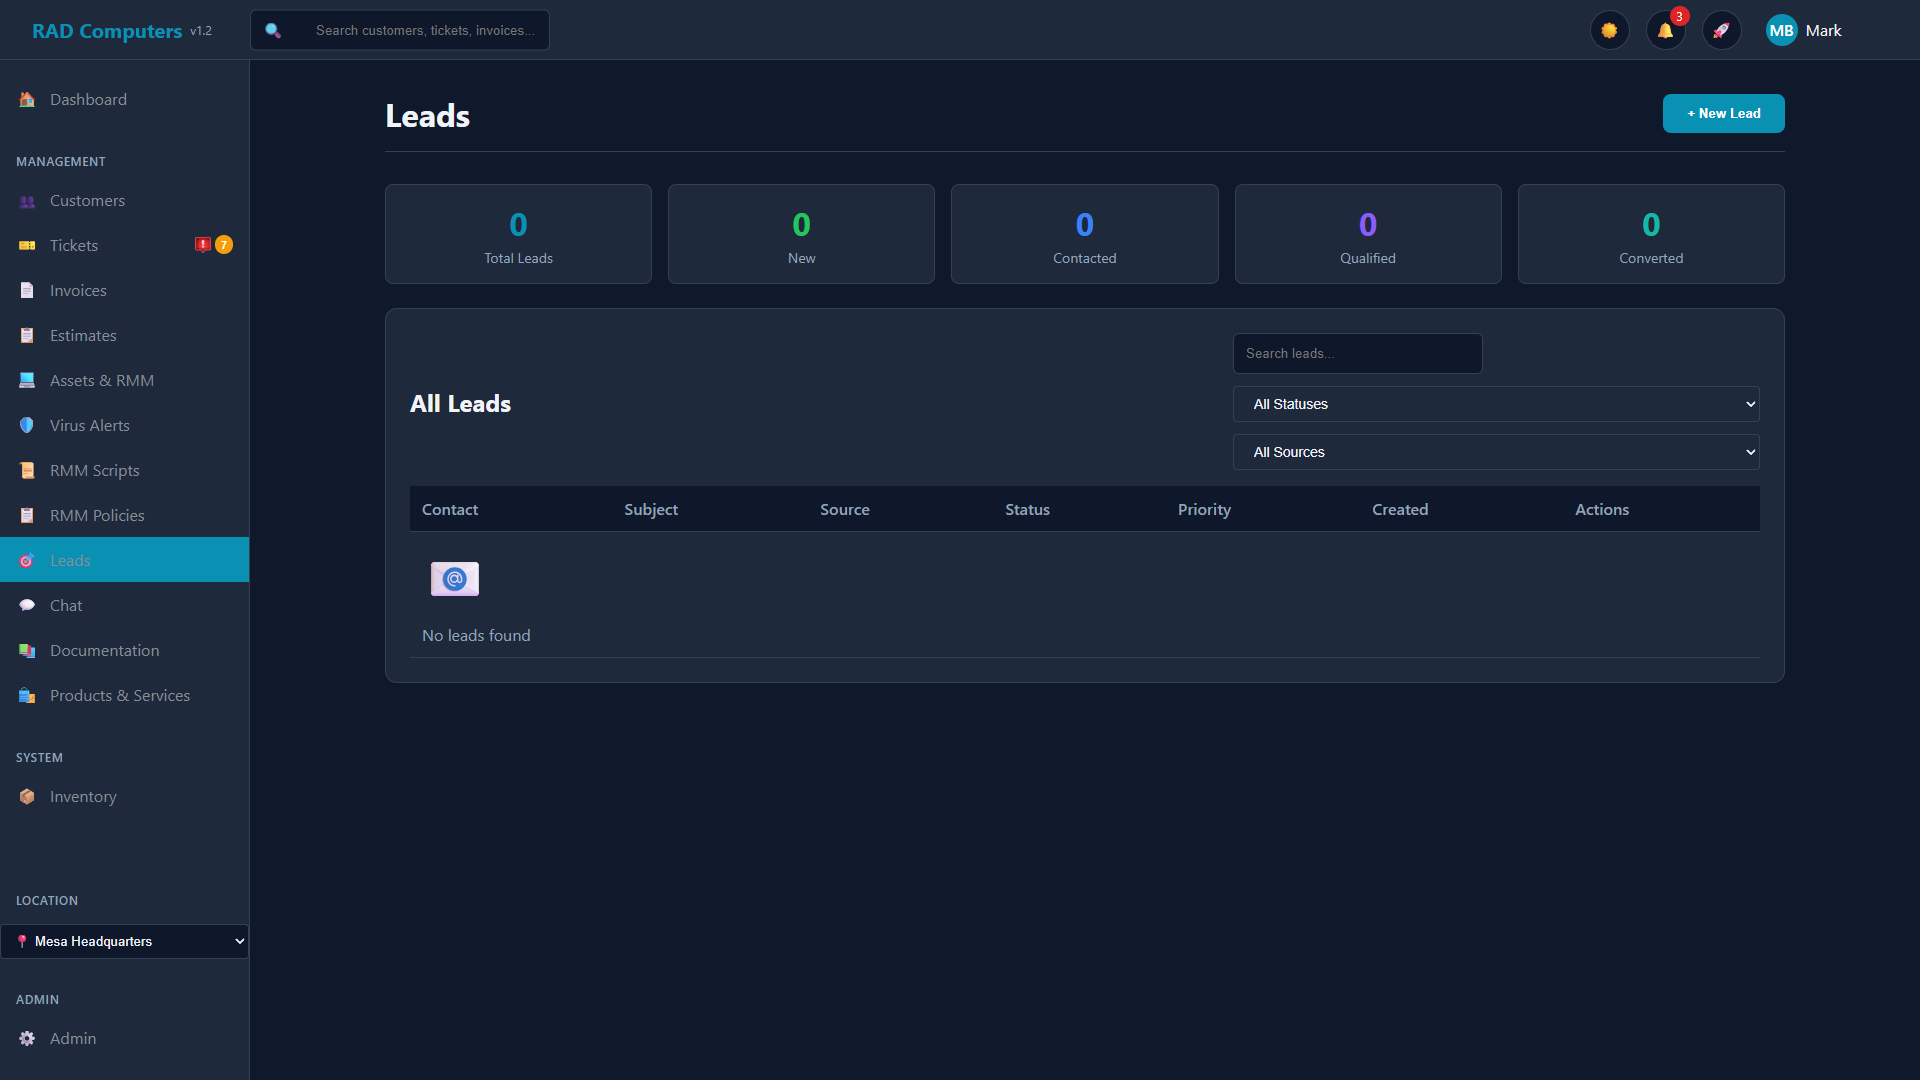
Task: Click the + New Lead button
Action: click(1723, 113)
